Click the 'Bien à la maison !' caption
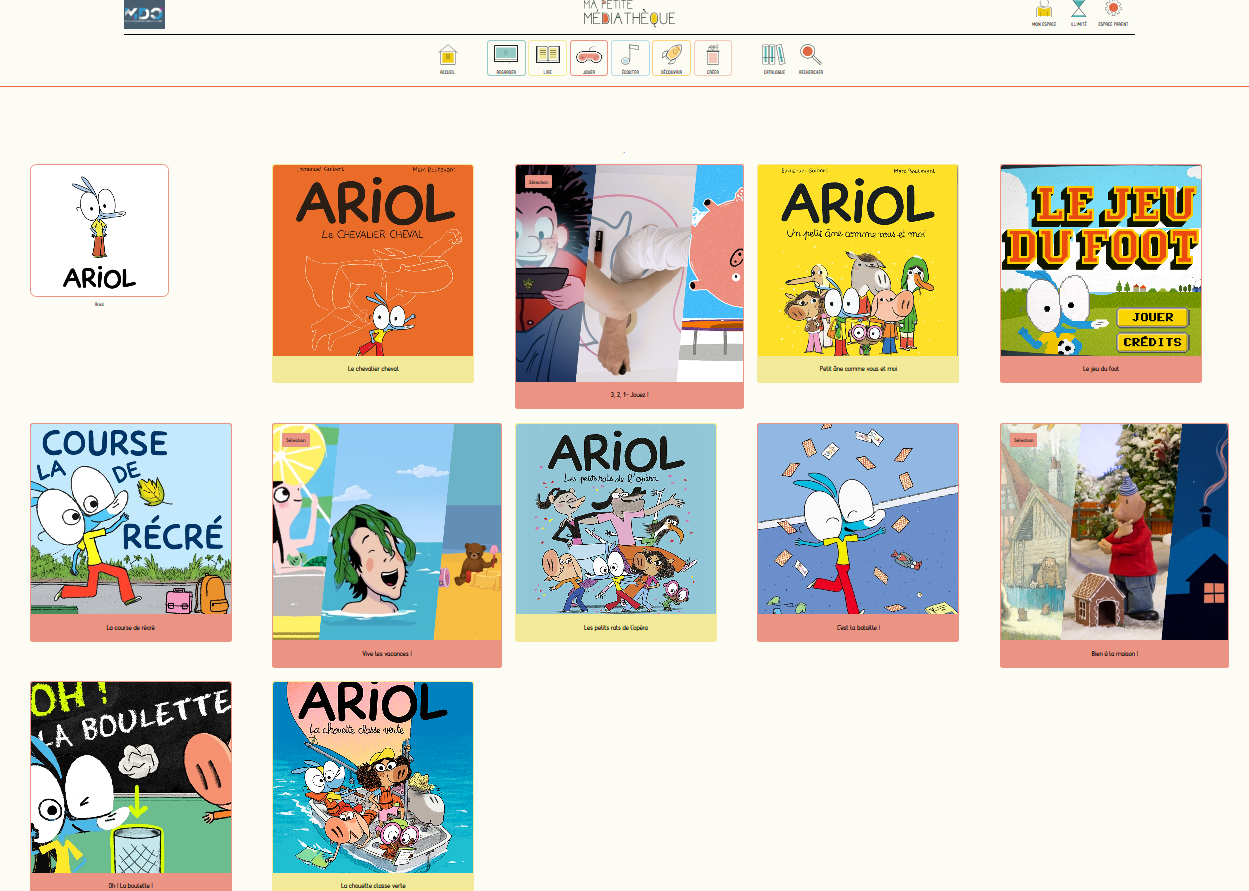The height and width of the screenshot is (891, 1249). [x=1115, y=654]
